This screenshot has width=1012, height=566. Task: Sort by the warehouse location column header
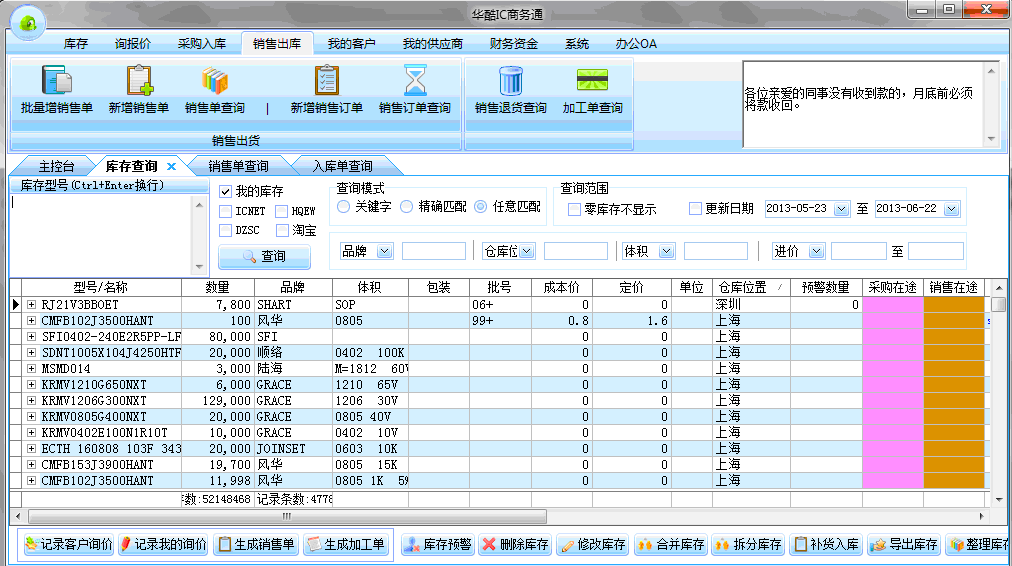pos(751,288)
